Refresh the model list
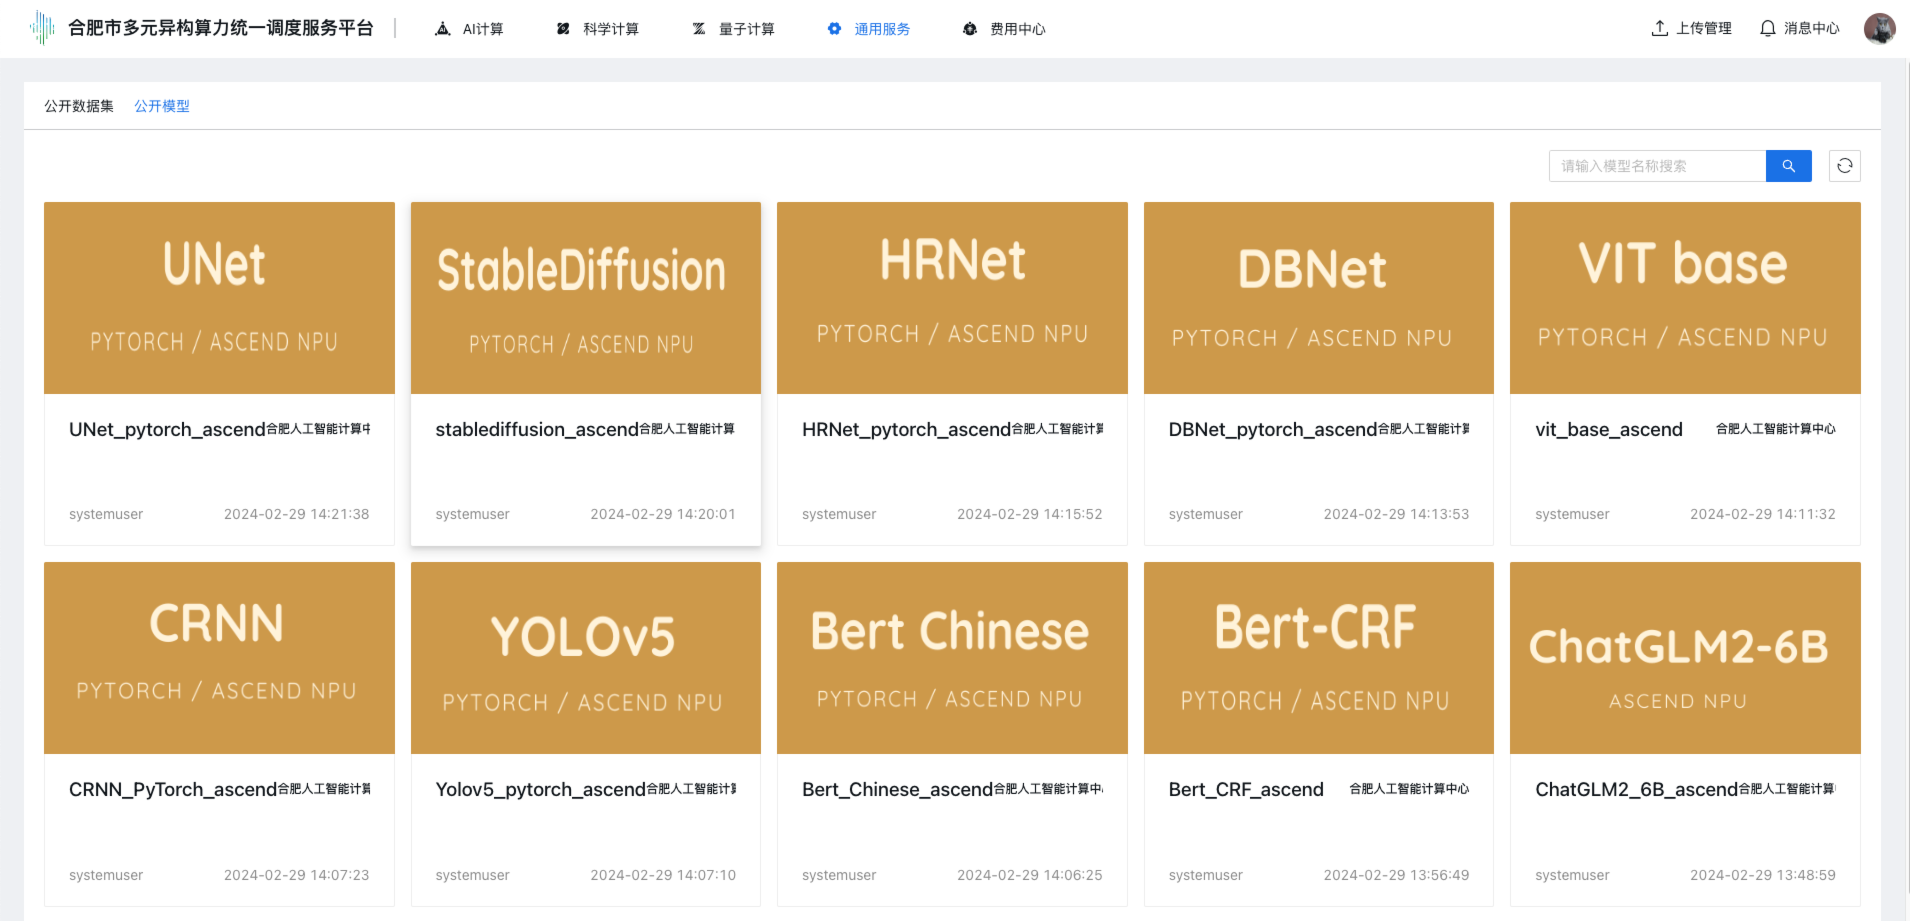The height and width of the screenshot is (921, 1910). [1844, 166]
